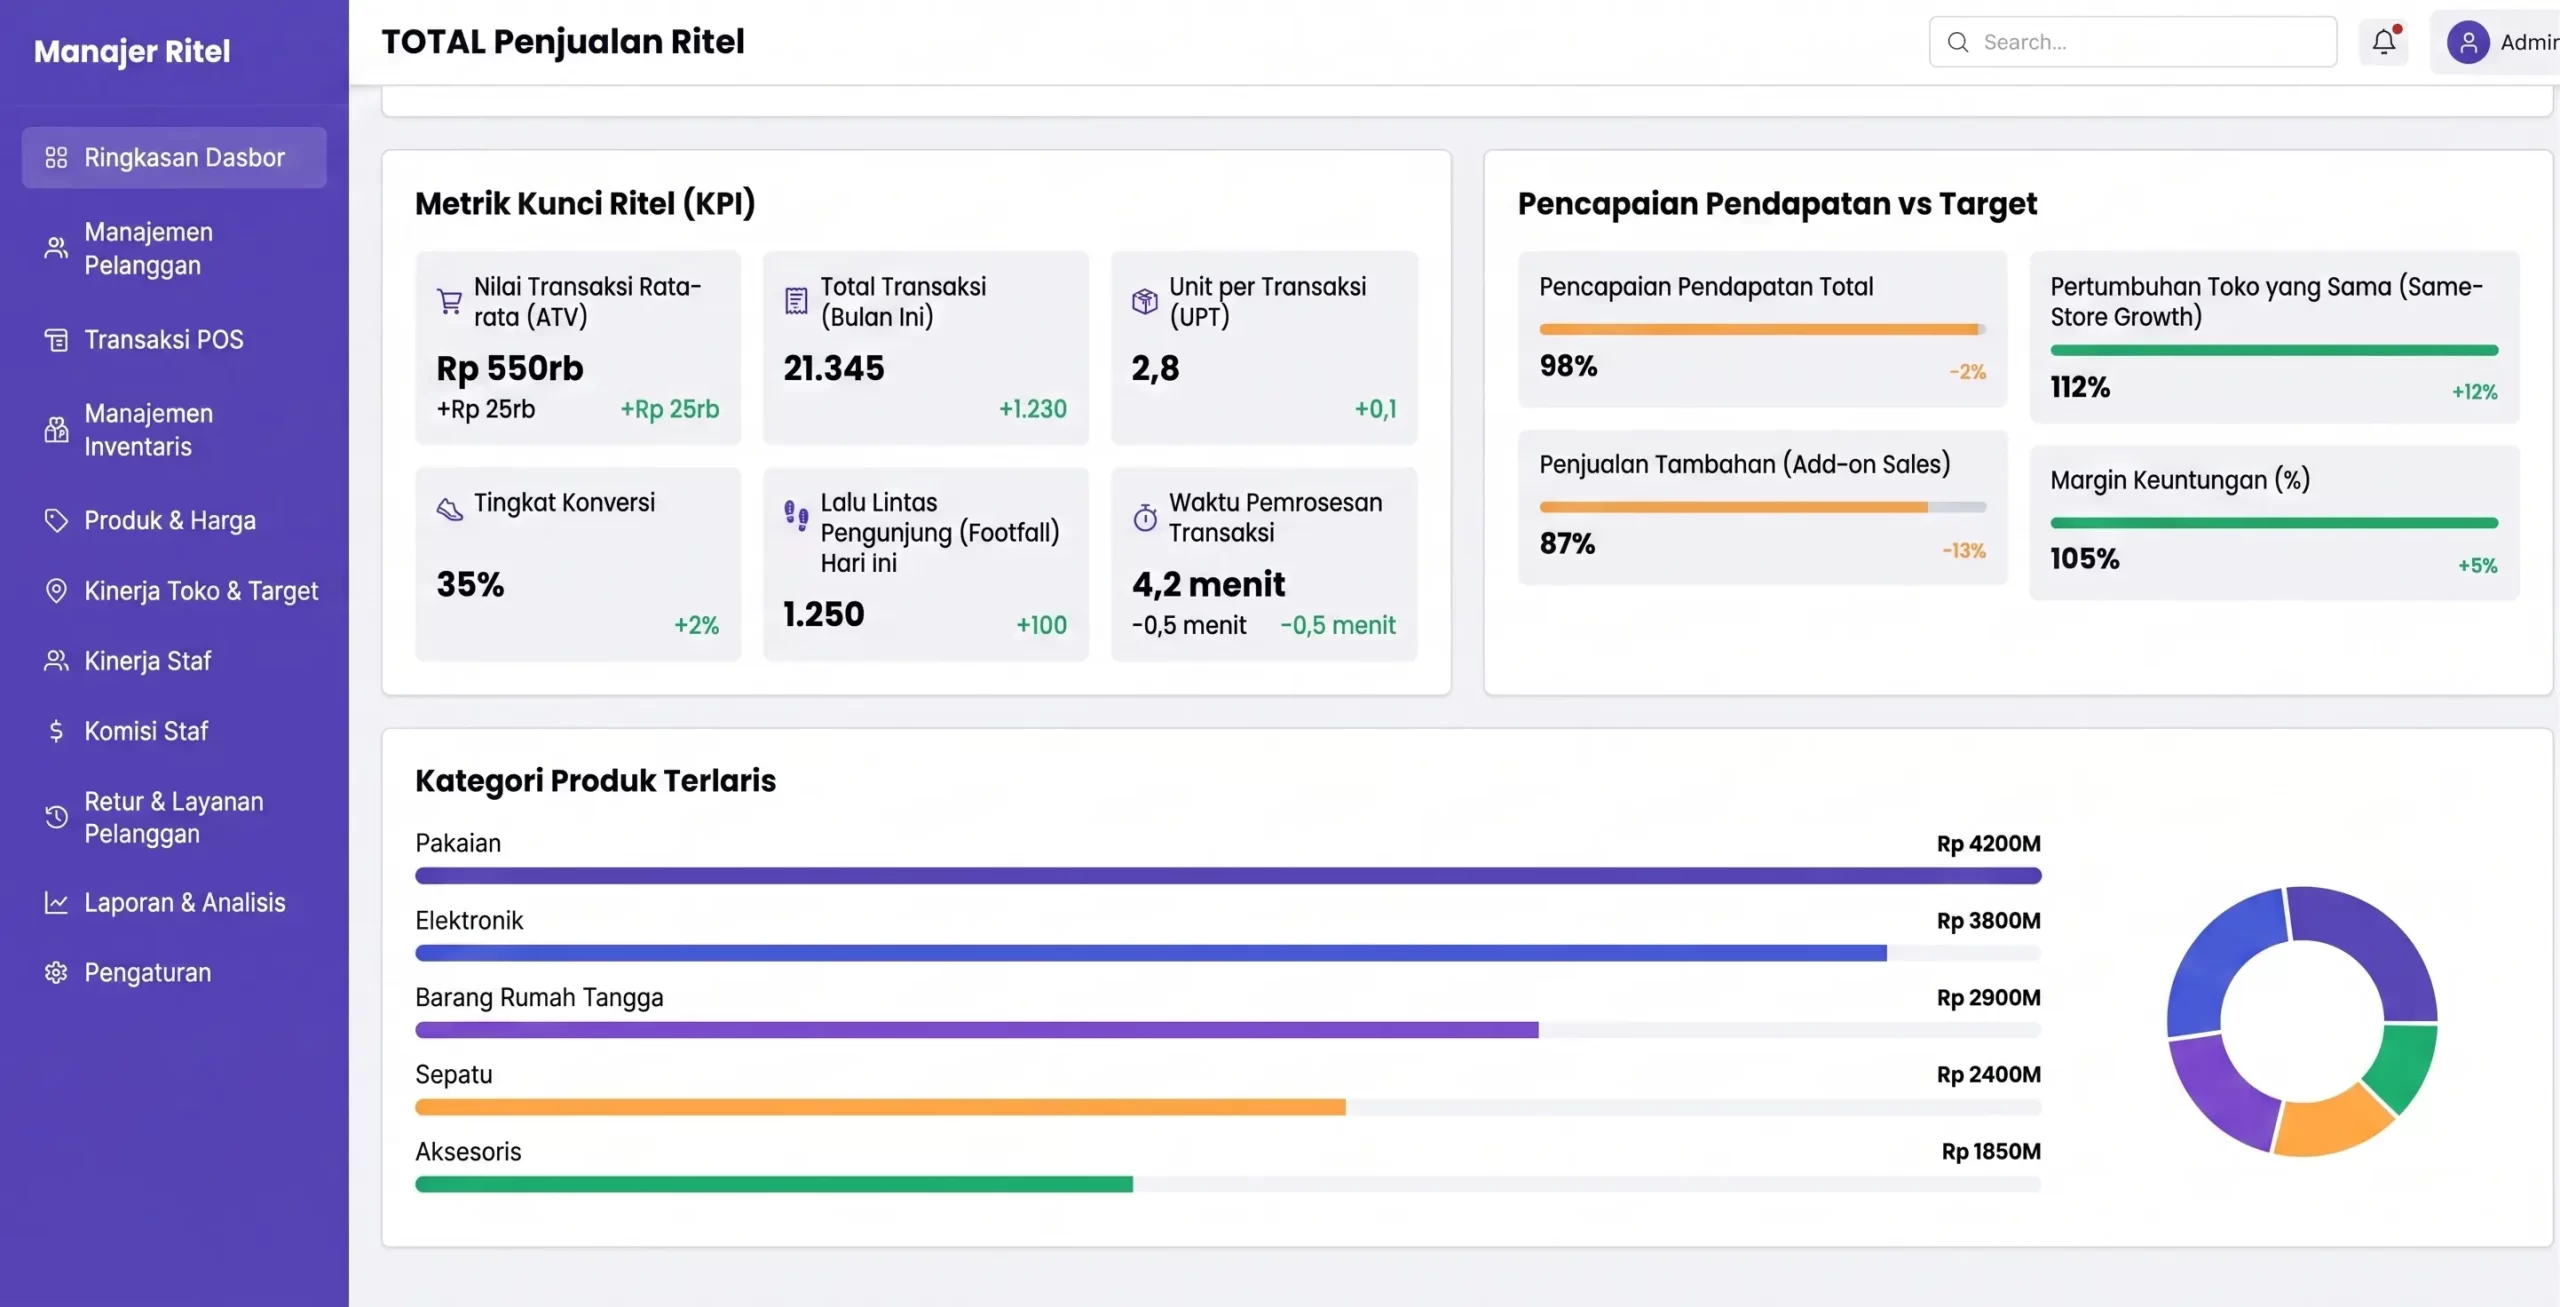Screen dimensions: 2560x1307
Task: Click the Manajer Ritel logo text
Action: coord(132,51)
